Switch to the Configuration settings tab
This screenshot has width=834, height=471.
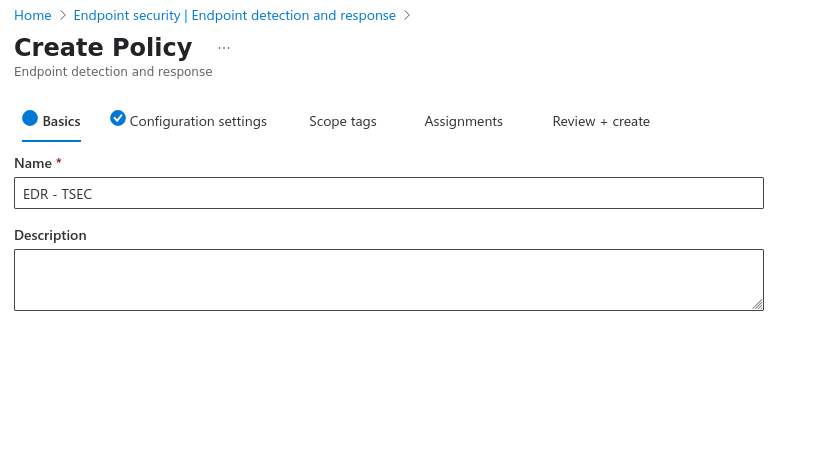pyautogui.click(x=198, y=121)
